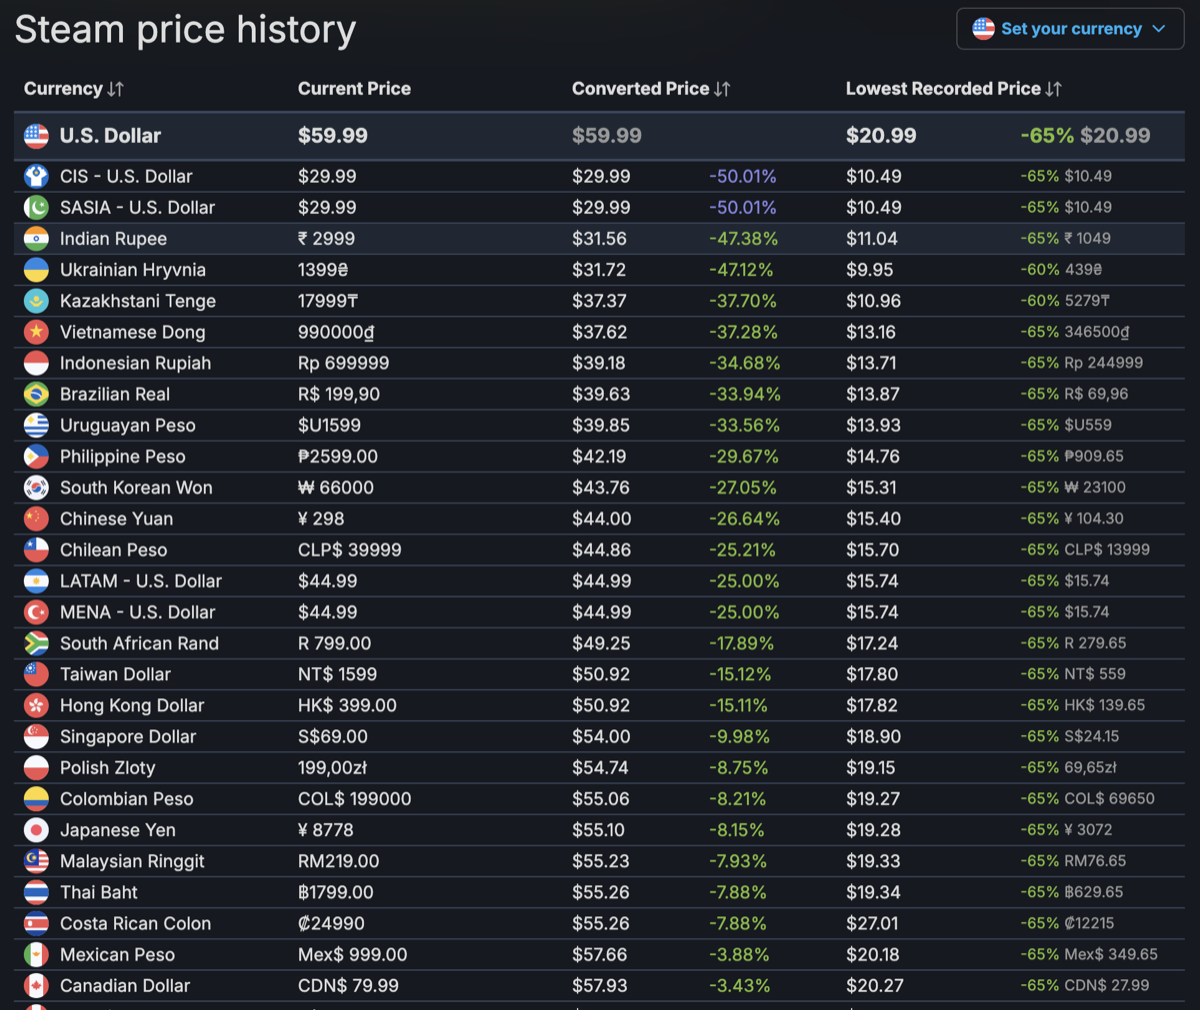Click the Chinese Yuan flag icon
The width and height of the screenshot is (1200, 1010).
point(36,518)
